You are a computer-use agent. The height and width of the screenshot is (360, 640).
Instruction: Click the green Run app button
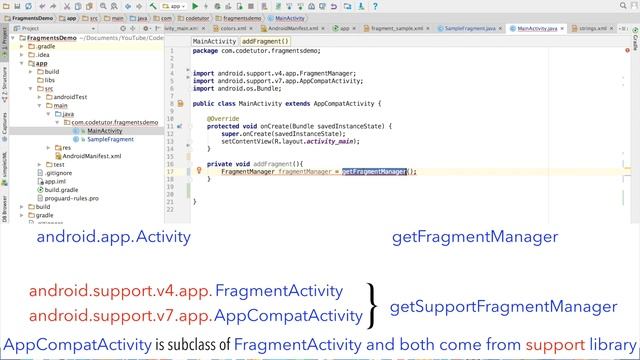coord(195,6)
